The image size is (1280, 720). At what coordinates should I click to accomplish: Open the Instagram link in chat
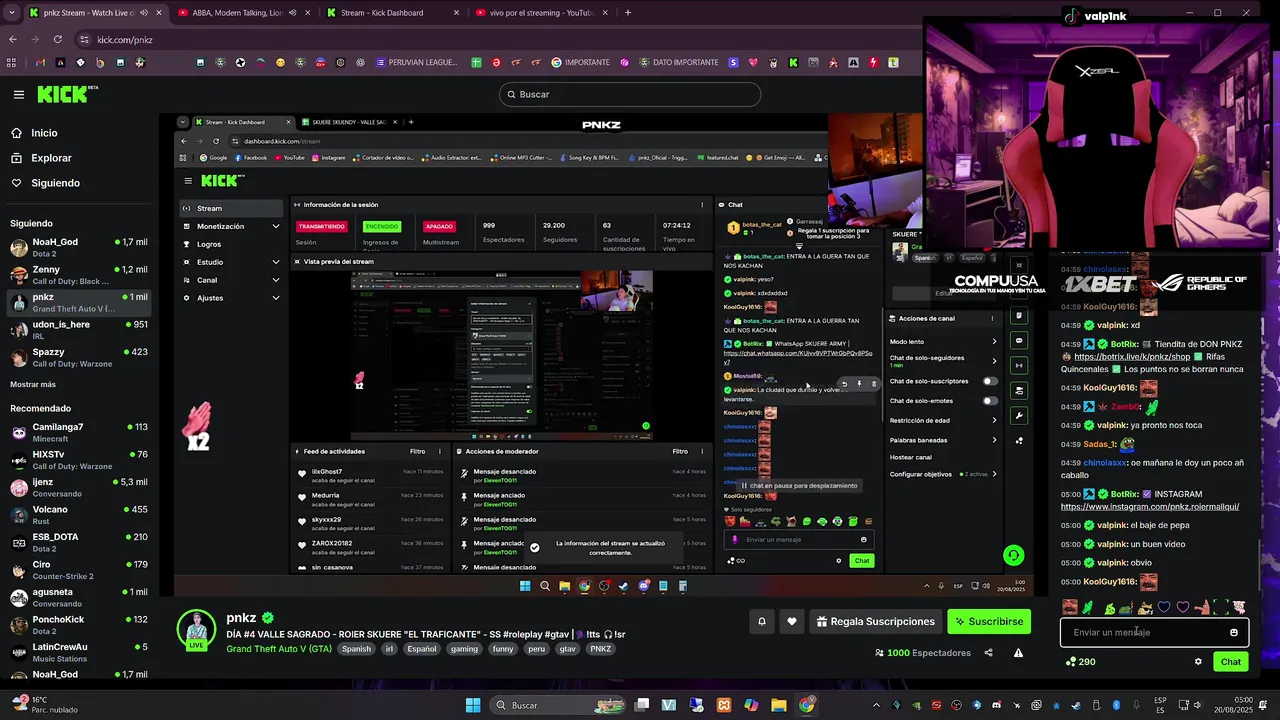point(1150,507)
